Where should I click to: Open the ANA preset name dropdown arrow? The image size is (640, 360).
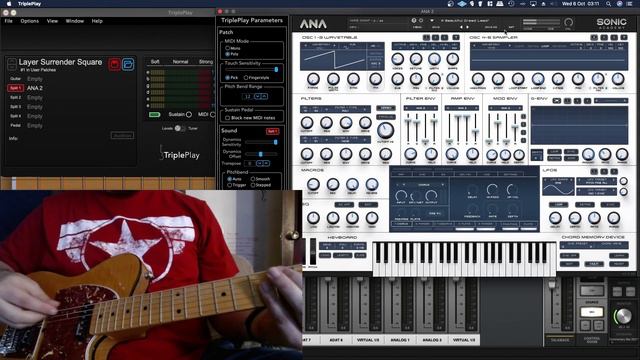coord(432,20)
